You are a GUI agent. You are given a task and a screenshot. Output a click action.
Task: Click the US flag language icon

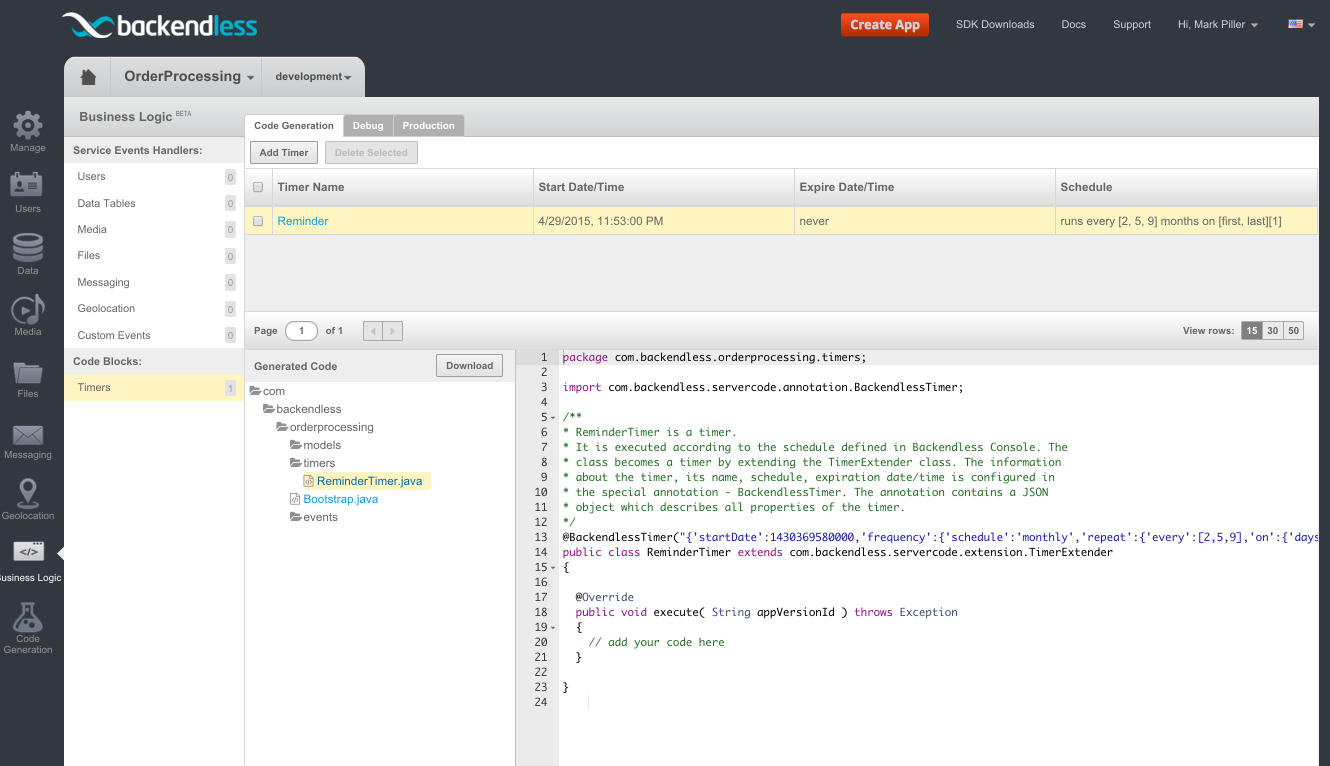[1295, 24]
